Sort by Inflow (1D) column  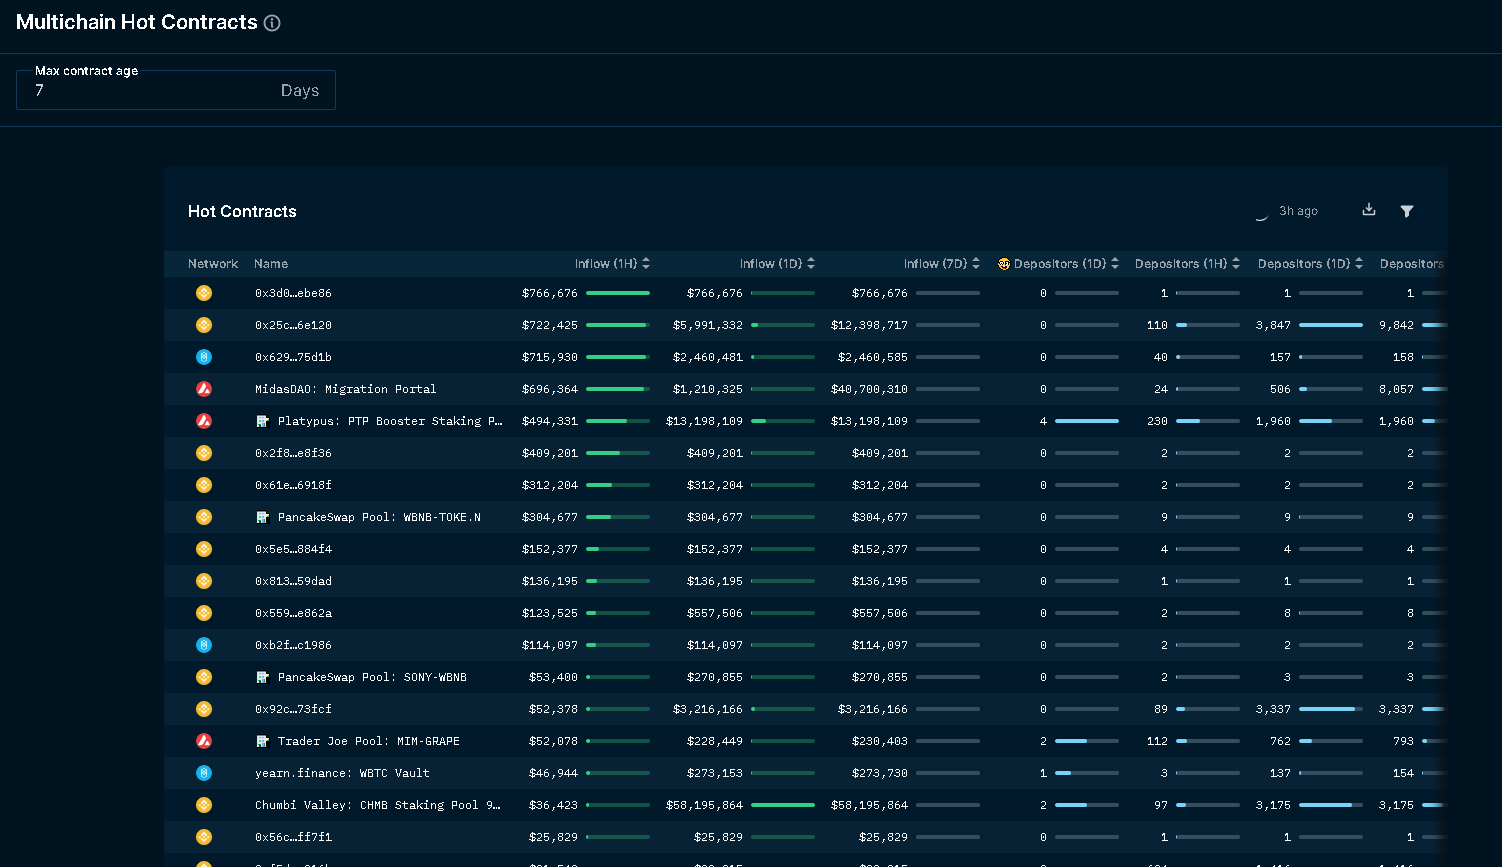click(x=777, y=264)
